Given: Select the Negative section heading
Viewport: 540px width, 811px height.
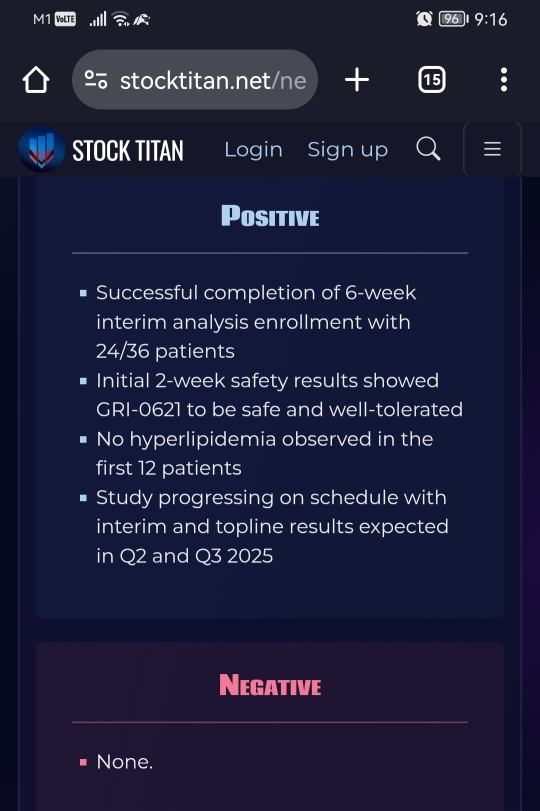Looking at the screenshot, I should pos(270,685).
